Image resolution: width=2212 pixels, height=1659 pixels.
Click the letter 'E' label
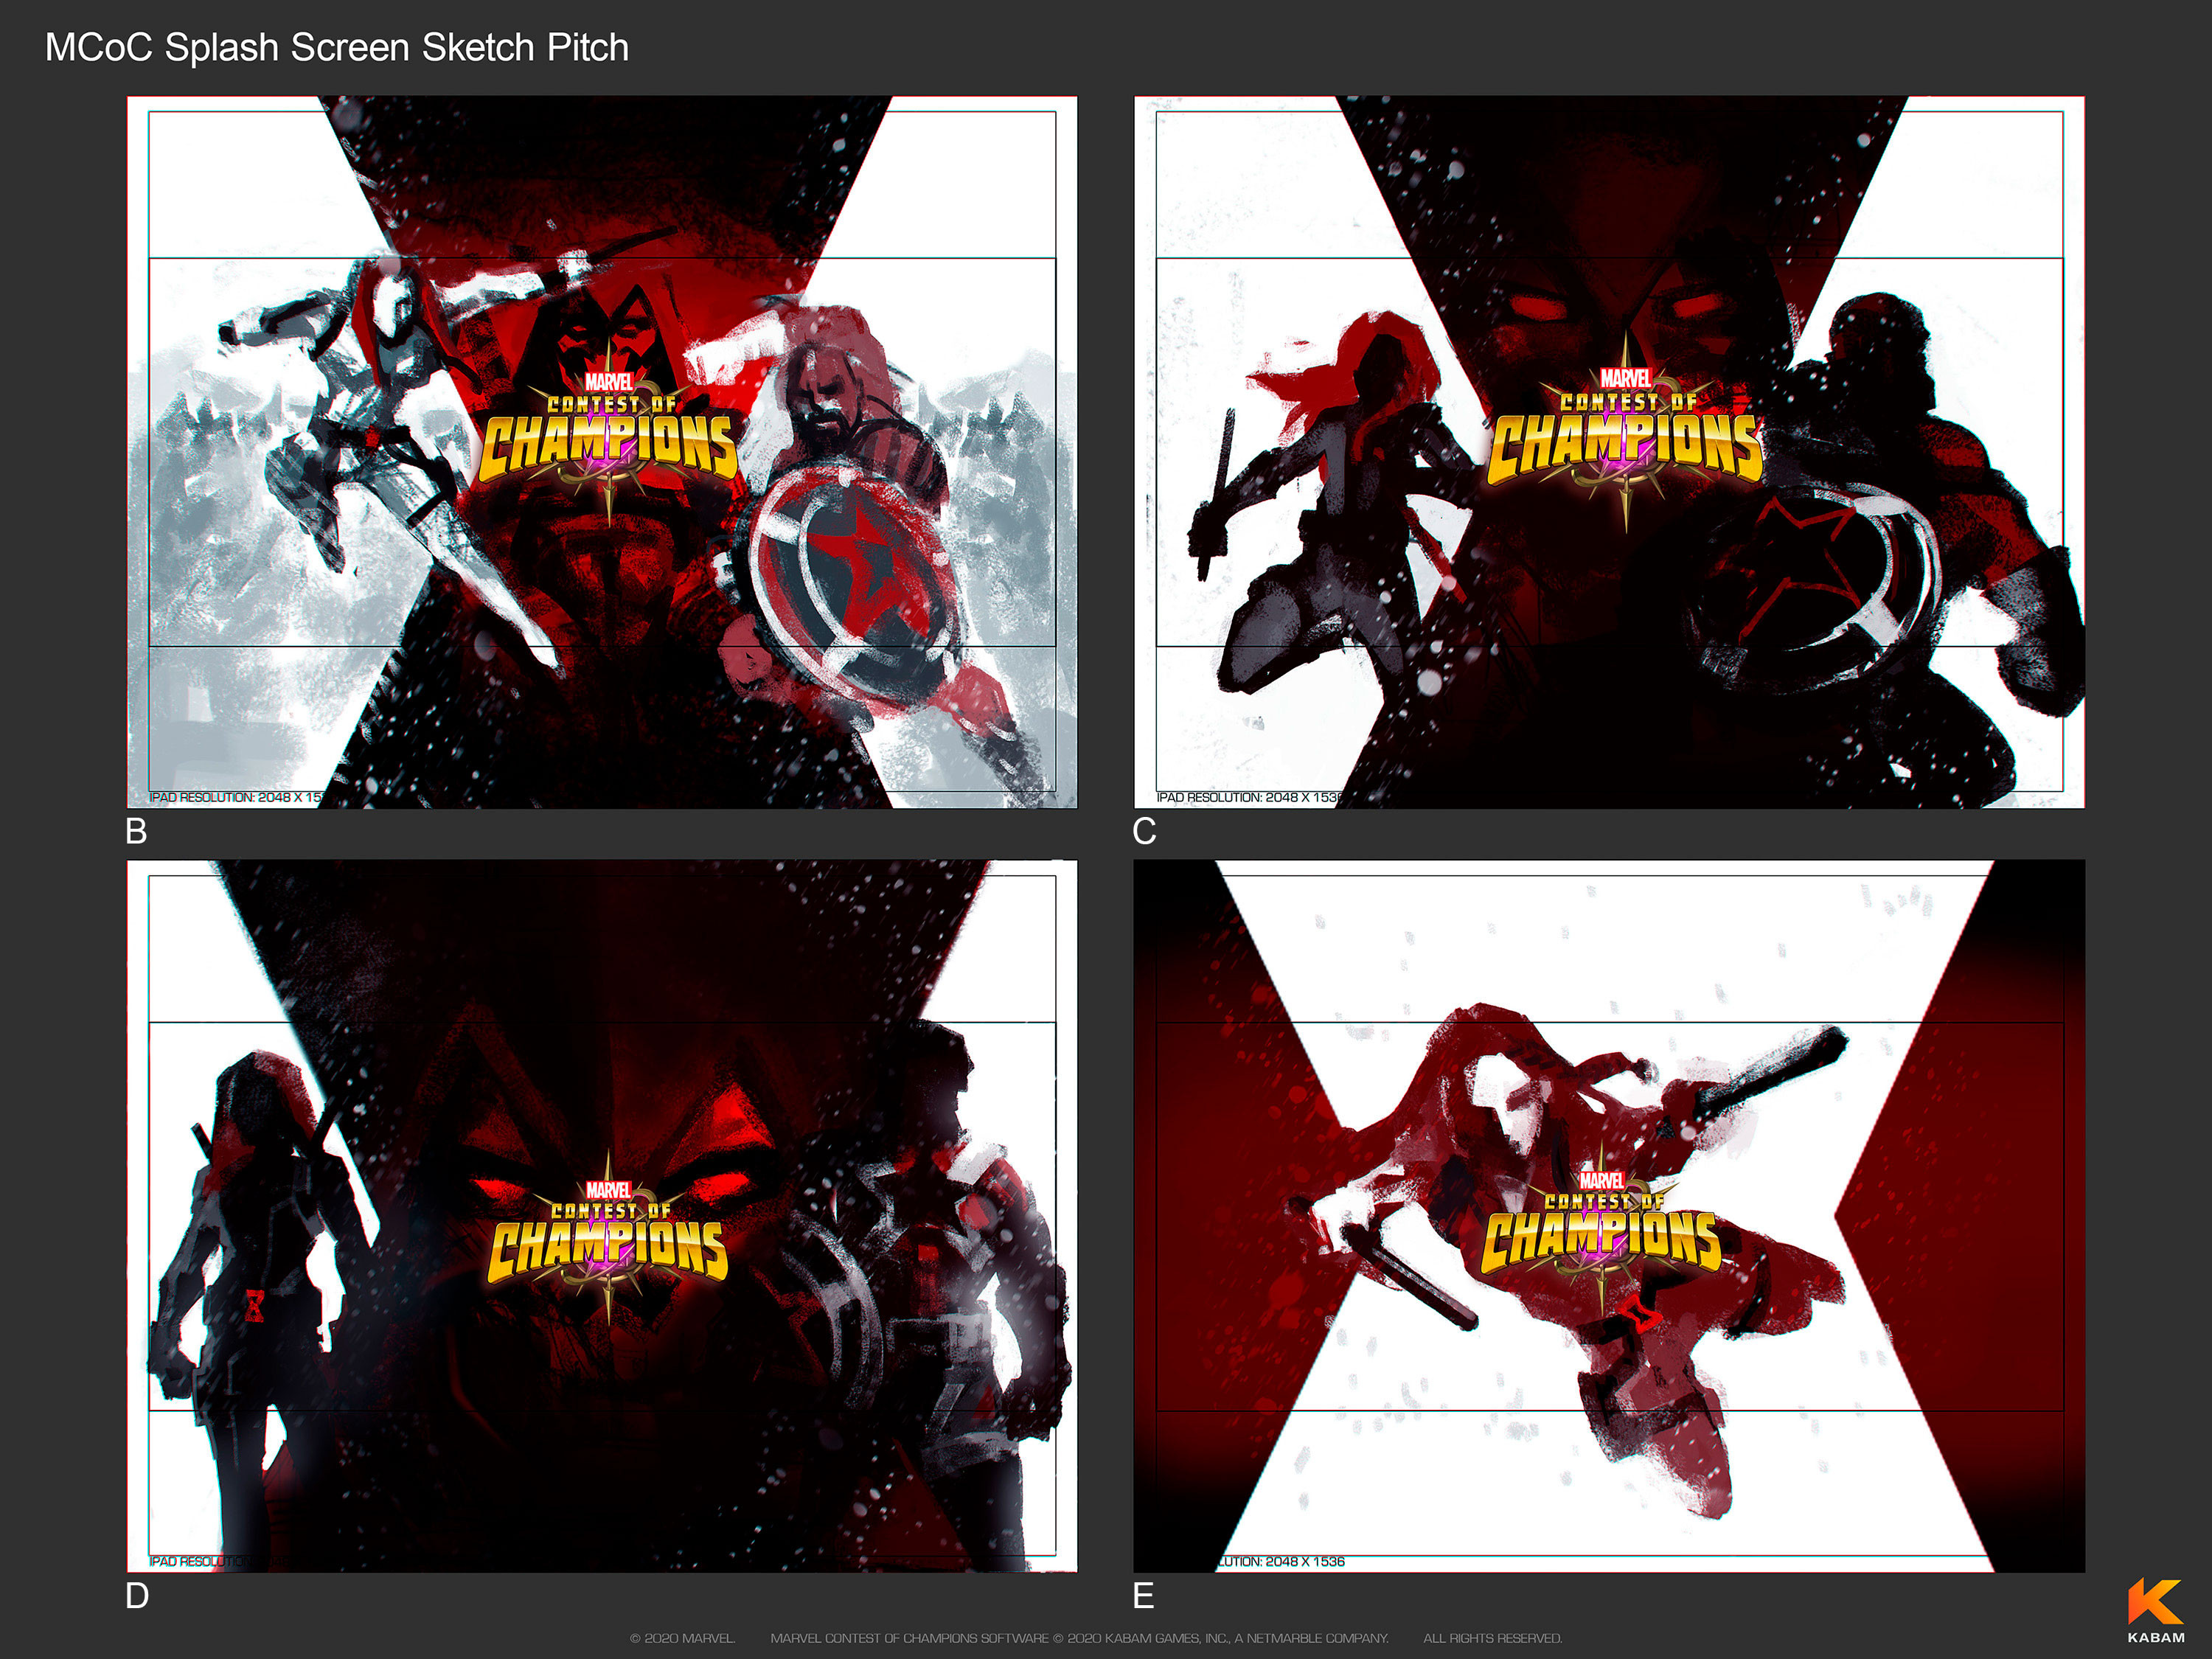[1143, 1595]
